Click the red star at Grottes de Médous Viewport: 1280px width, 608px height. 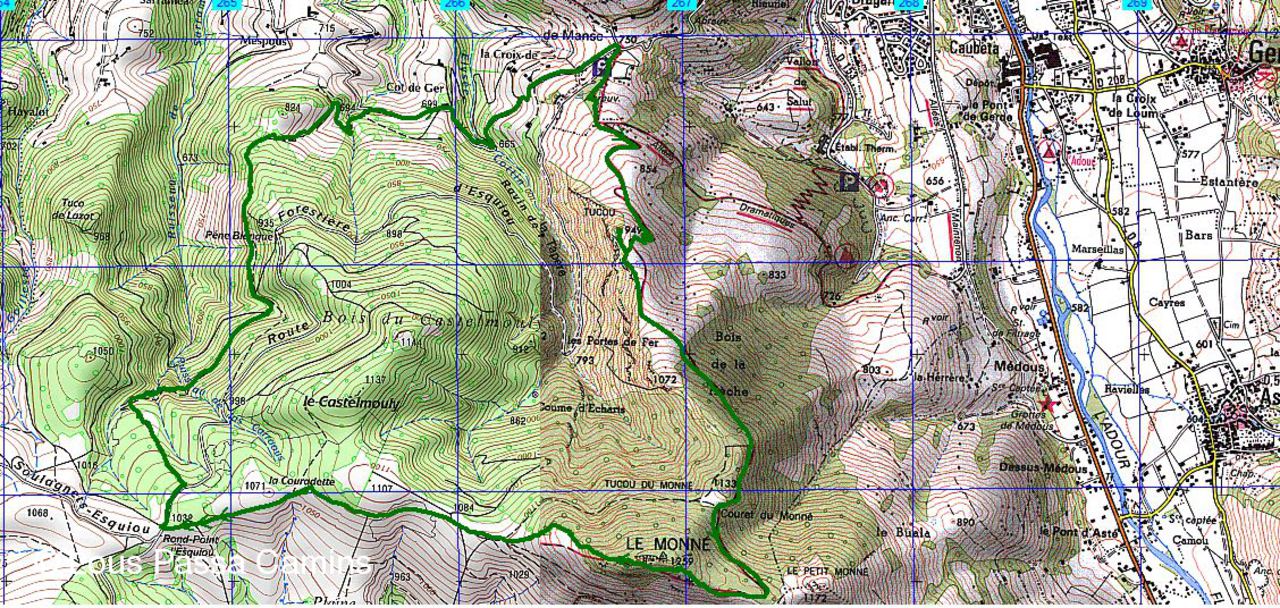(1047, 404)
